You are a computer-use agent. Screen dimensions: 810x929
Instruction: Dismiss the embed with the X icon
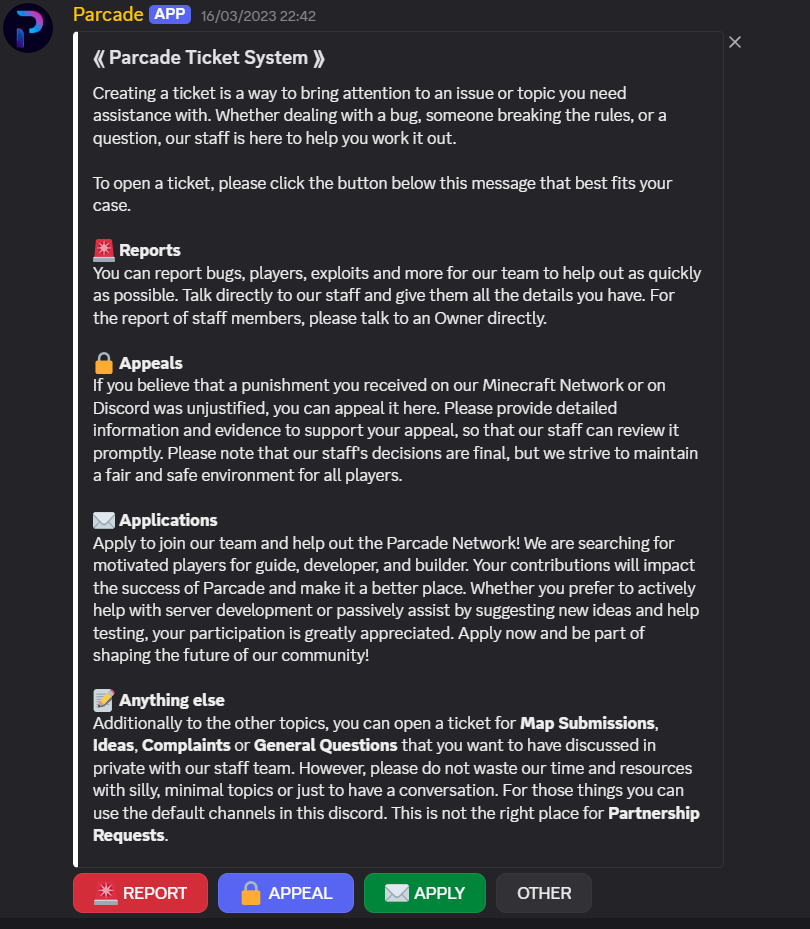[x=735, y=42]
